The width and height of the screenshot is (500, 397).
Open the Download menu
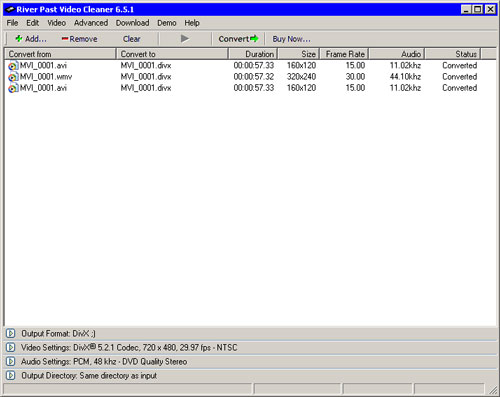pyautogui.click(x=132, y=23)
